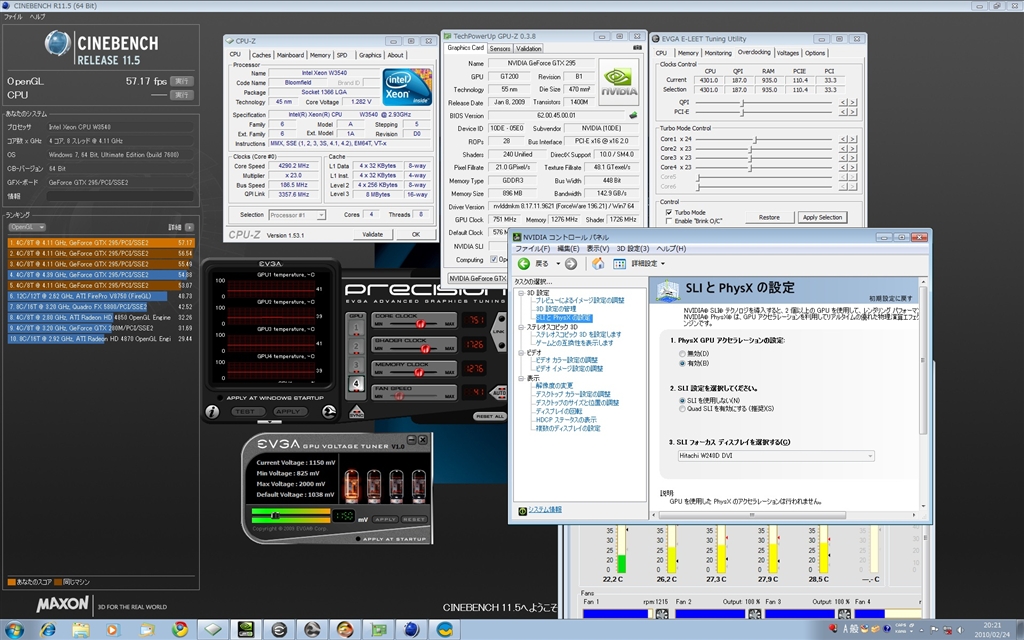Open GPU-Z graphics card selection dropdown
Viewport: 1024px width, 640px height.
478,278
